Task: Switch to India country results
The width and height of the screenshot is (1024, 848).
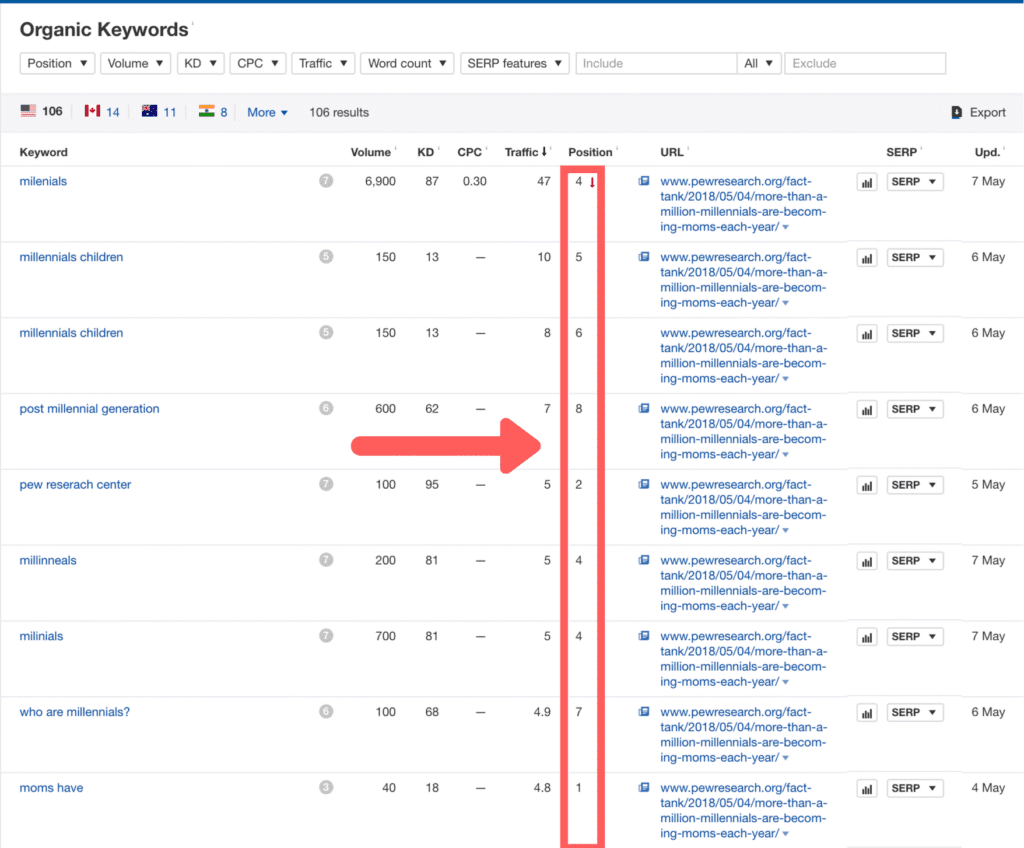Action: 213,112
